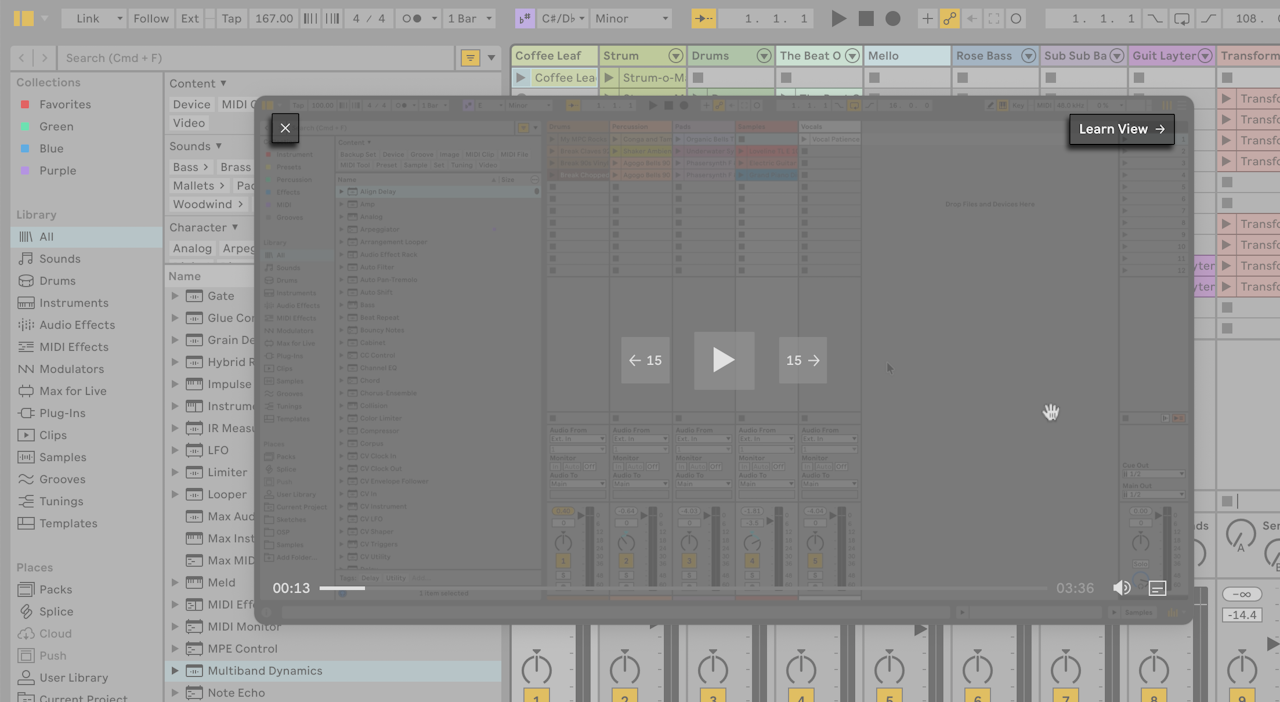The width and height of the screenshot is (1280, 702).
Task: Mute the video with the speaker icon
Action: (x=1122, y=588)
